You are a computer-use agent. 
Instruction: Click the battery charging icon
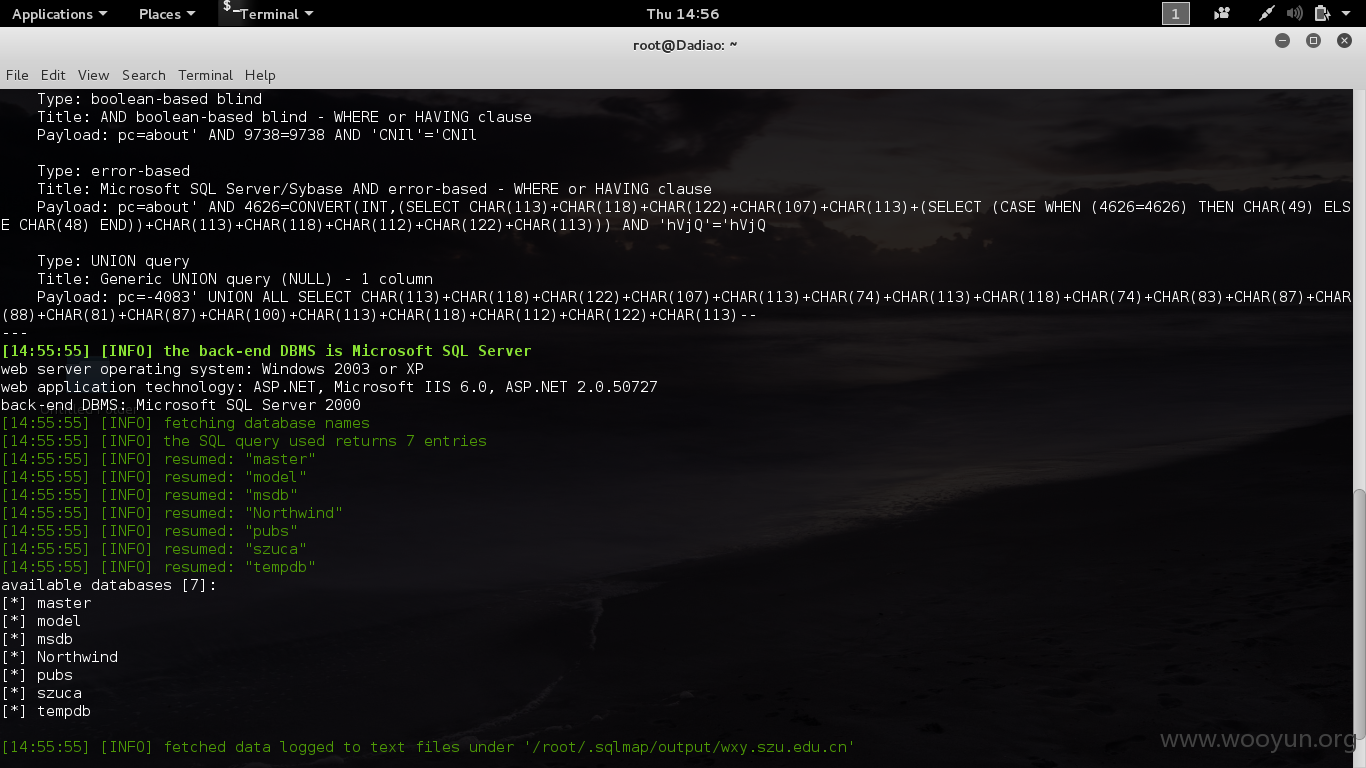point(1322,14)
